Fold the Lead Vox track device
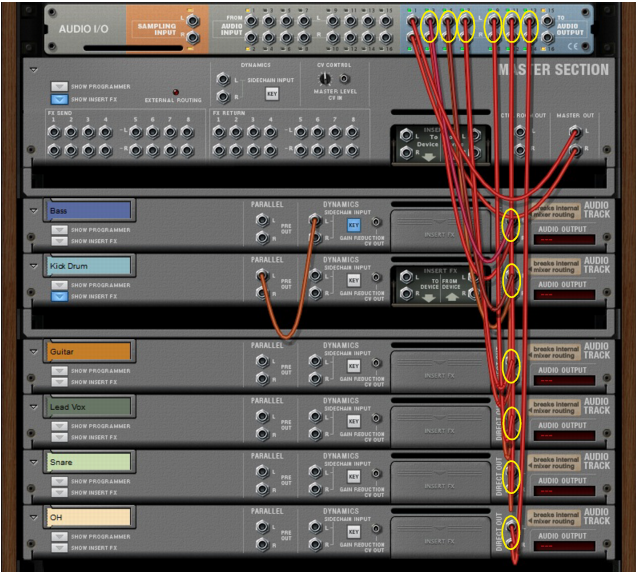 (34, 407)
